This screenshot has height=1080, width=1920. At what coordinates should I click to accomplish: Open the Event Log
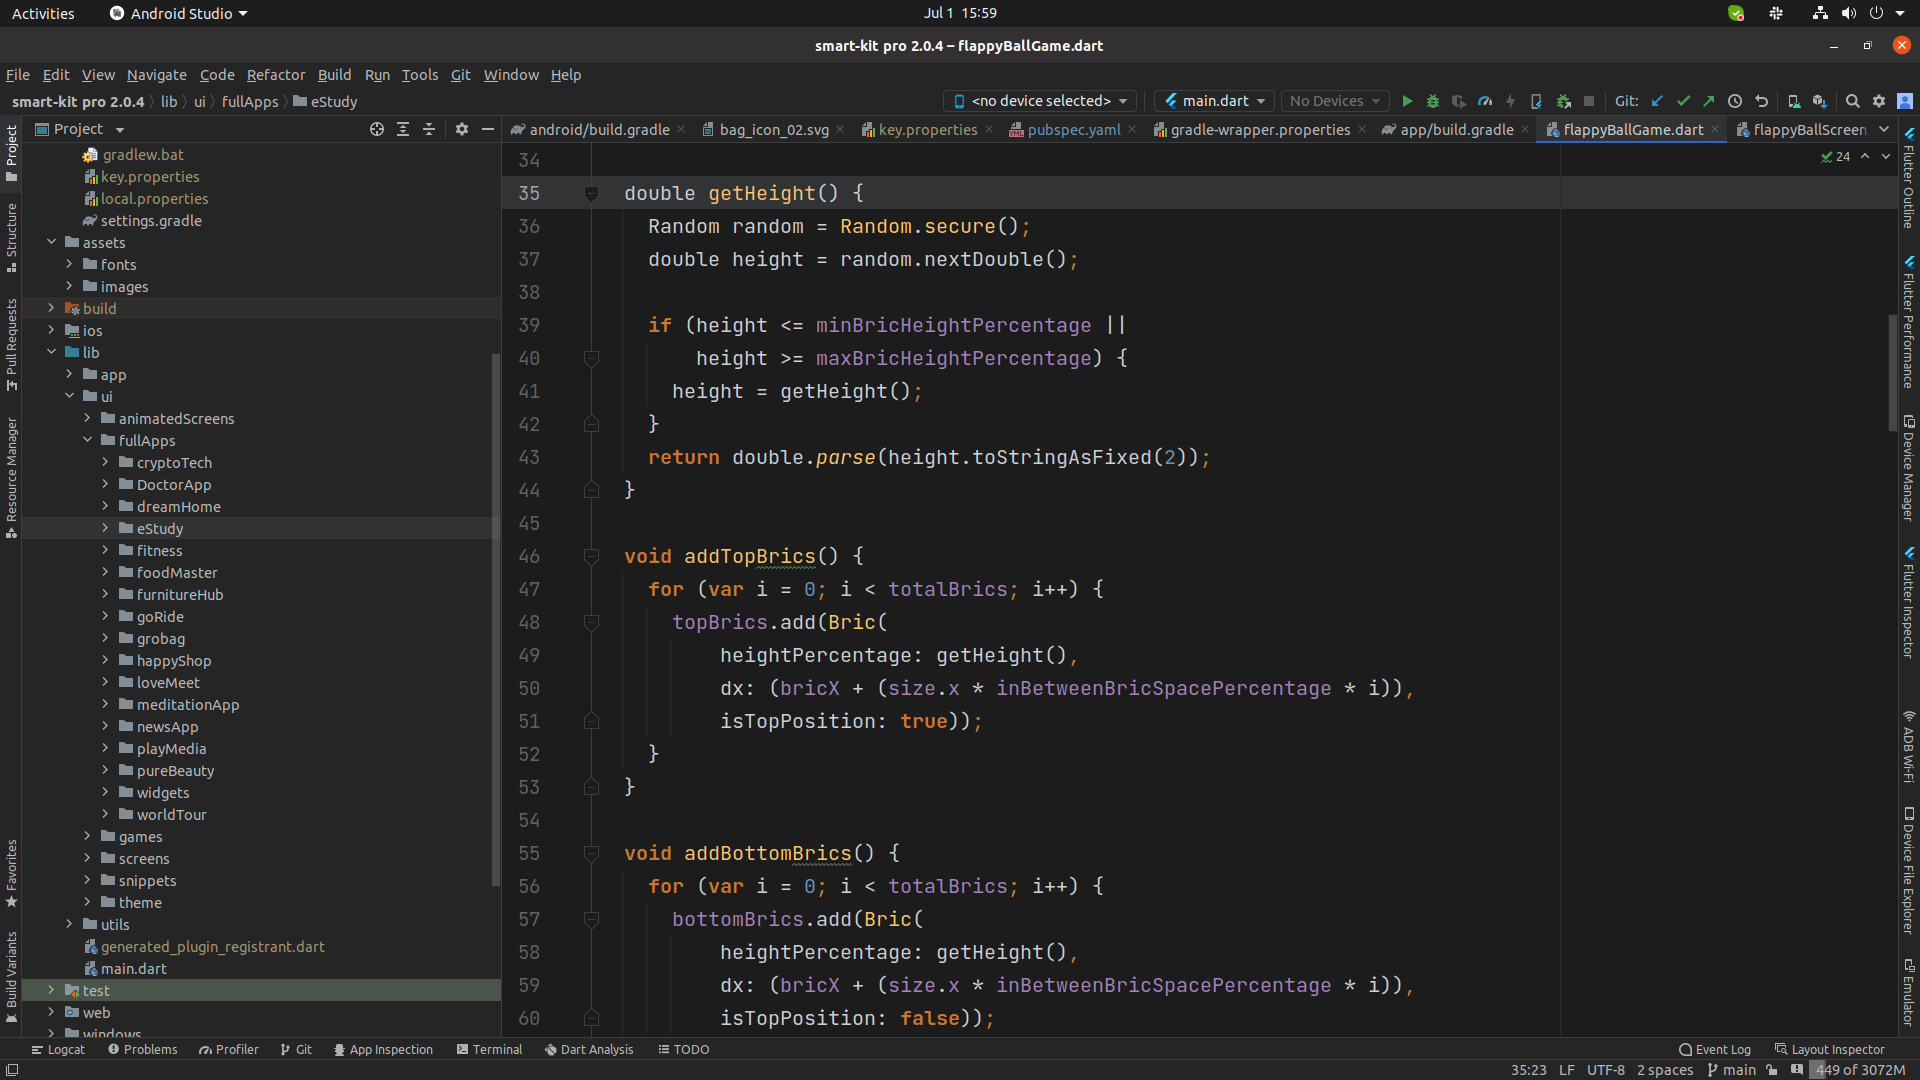click(x=1715, y=1049)
